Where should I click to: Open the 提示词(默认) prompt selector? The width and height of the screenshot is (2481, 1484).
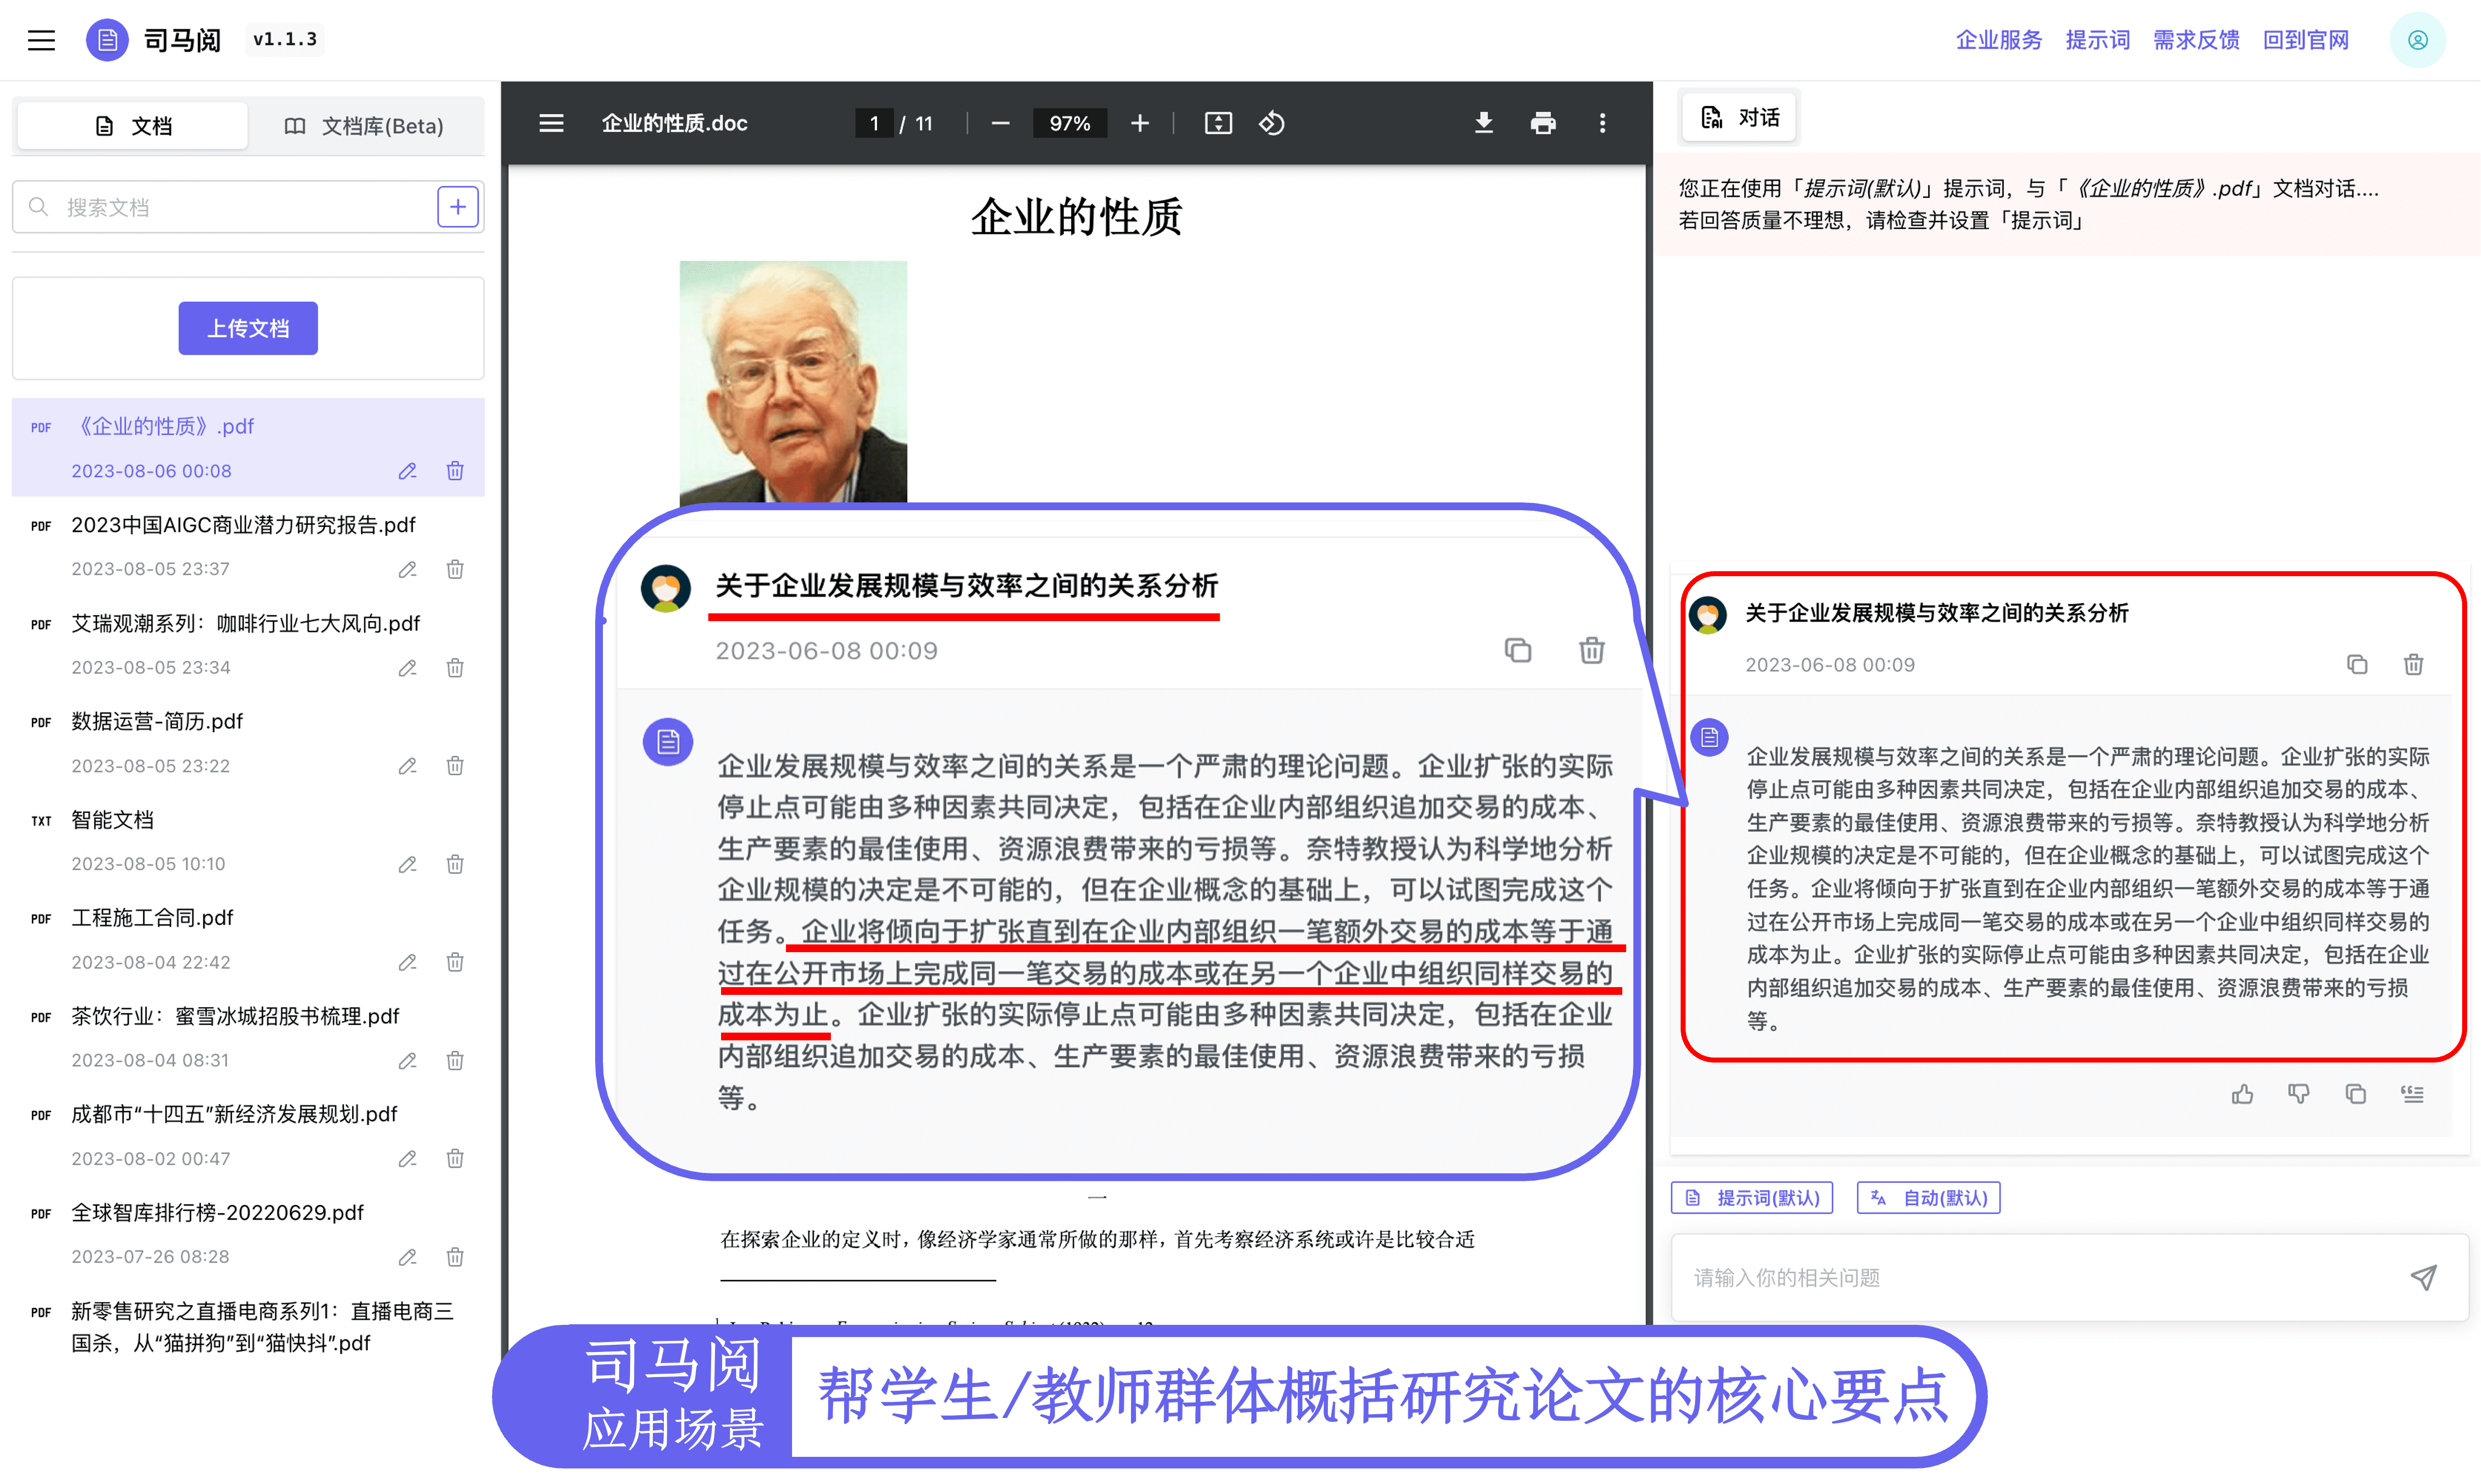tap(1752, 1197)
